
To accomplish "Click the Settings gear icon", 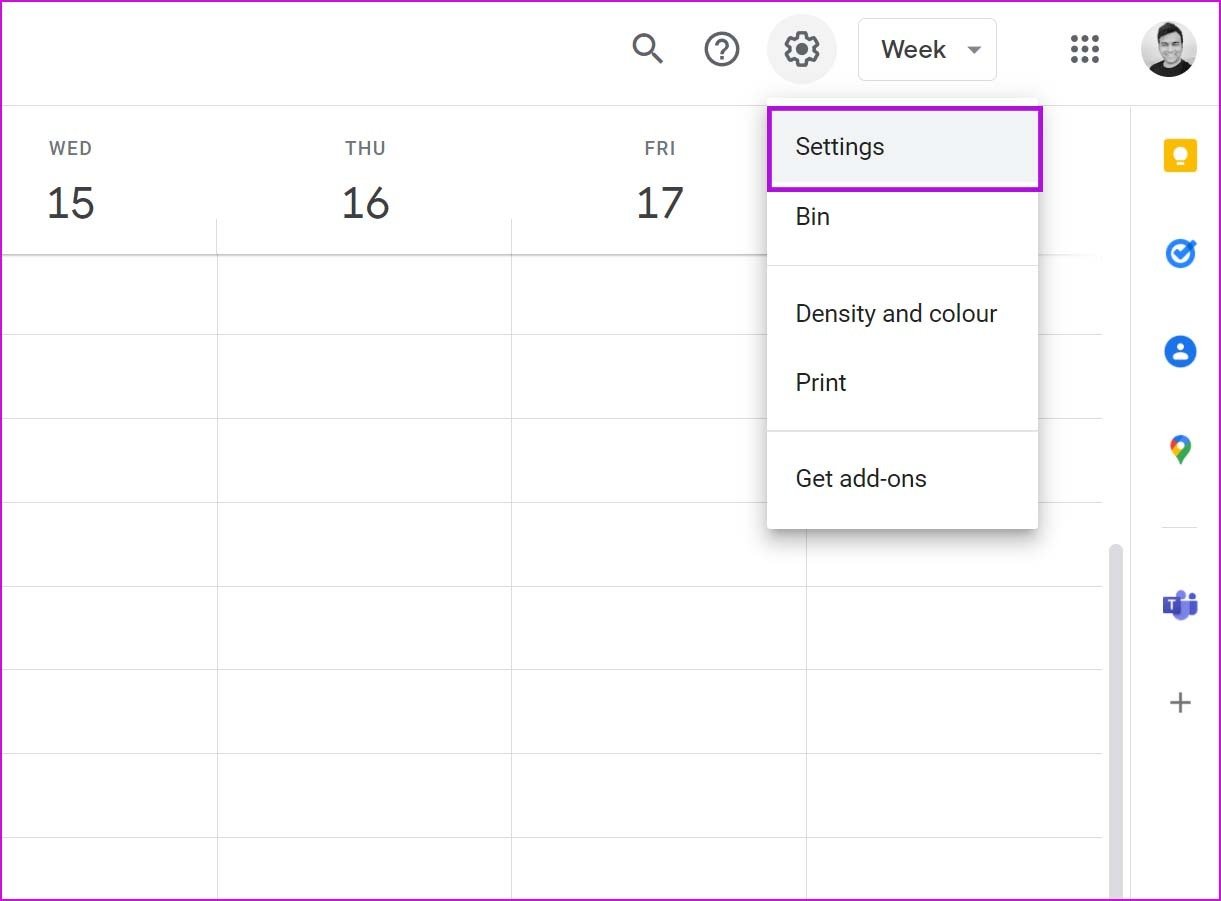I will click(x=801, y=49).
